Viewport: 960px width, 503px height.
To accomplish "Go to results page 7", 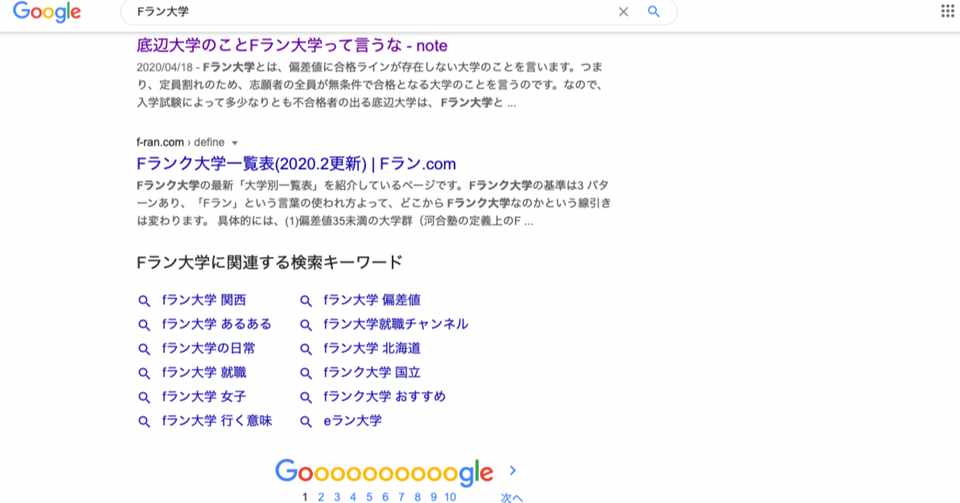I will click(402, 497).
